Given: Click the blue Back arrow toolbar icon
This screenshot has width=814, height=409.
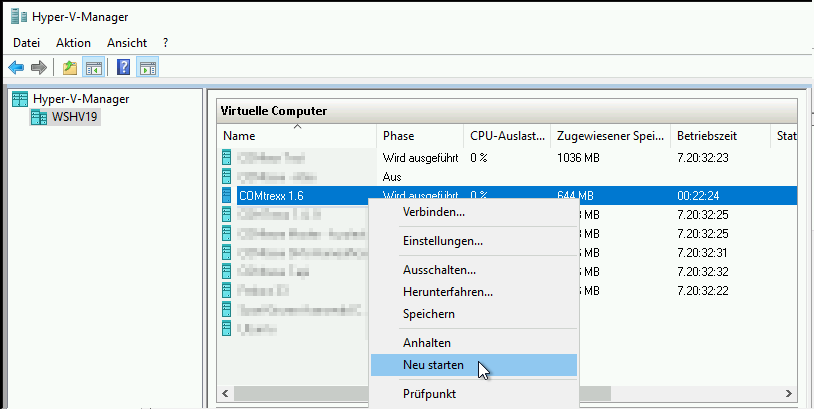Looking at the screenshot, I should [x=17, y=67].
